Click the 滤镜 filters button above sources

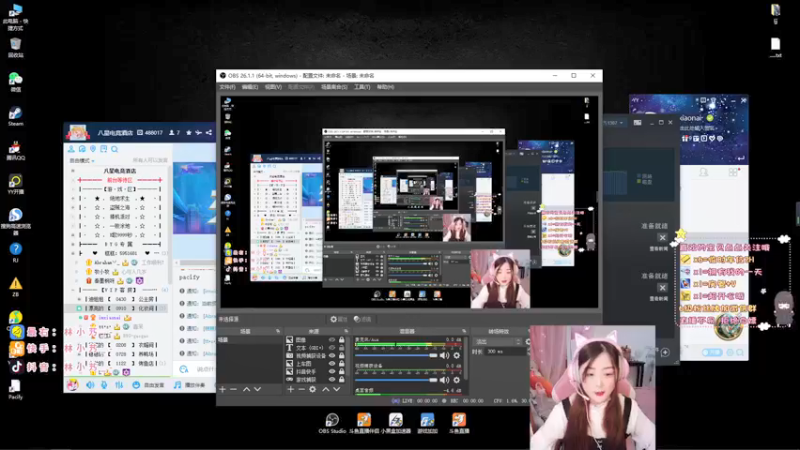pyautogui.click(x=363, y=319)
